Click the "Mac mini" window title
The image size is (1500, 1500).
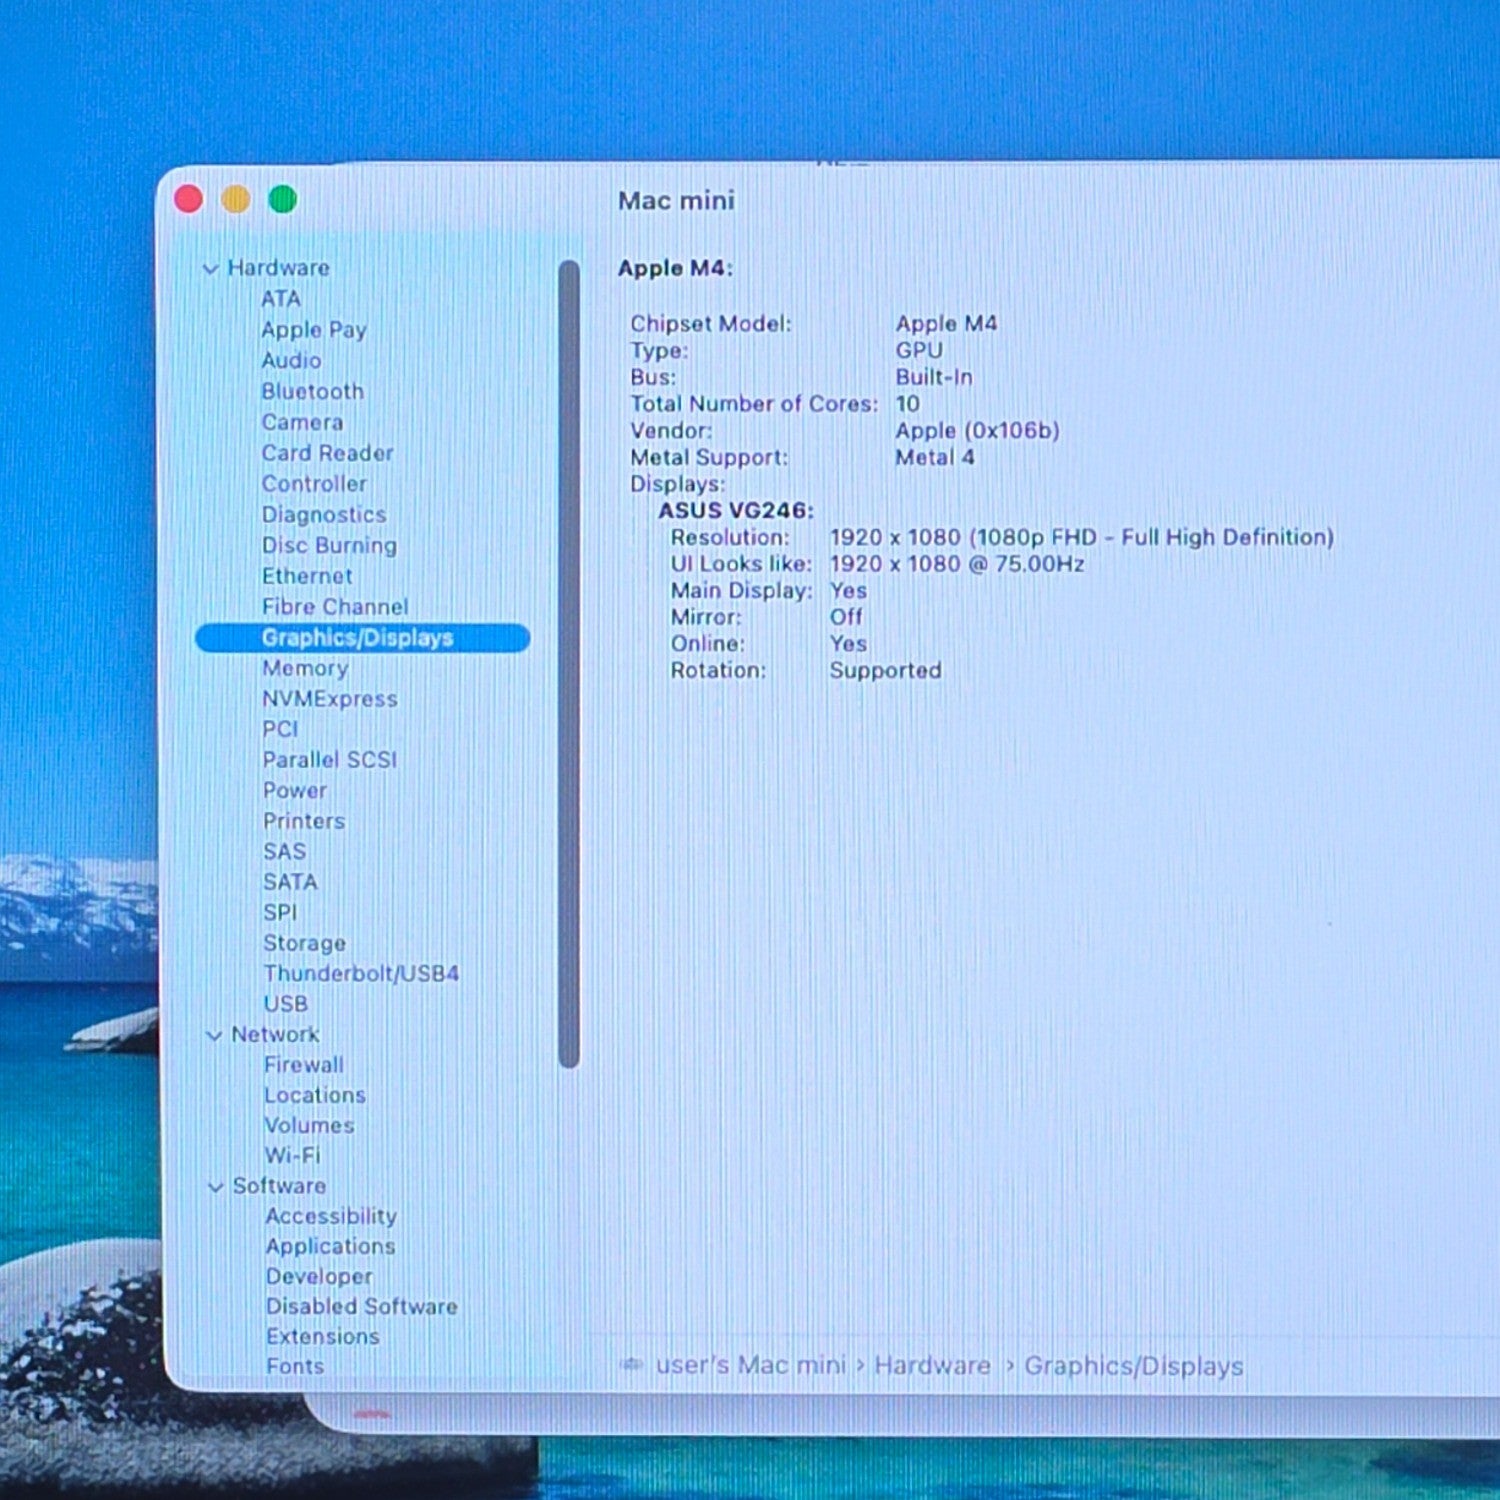coord(676,200)
